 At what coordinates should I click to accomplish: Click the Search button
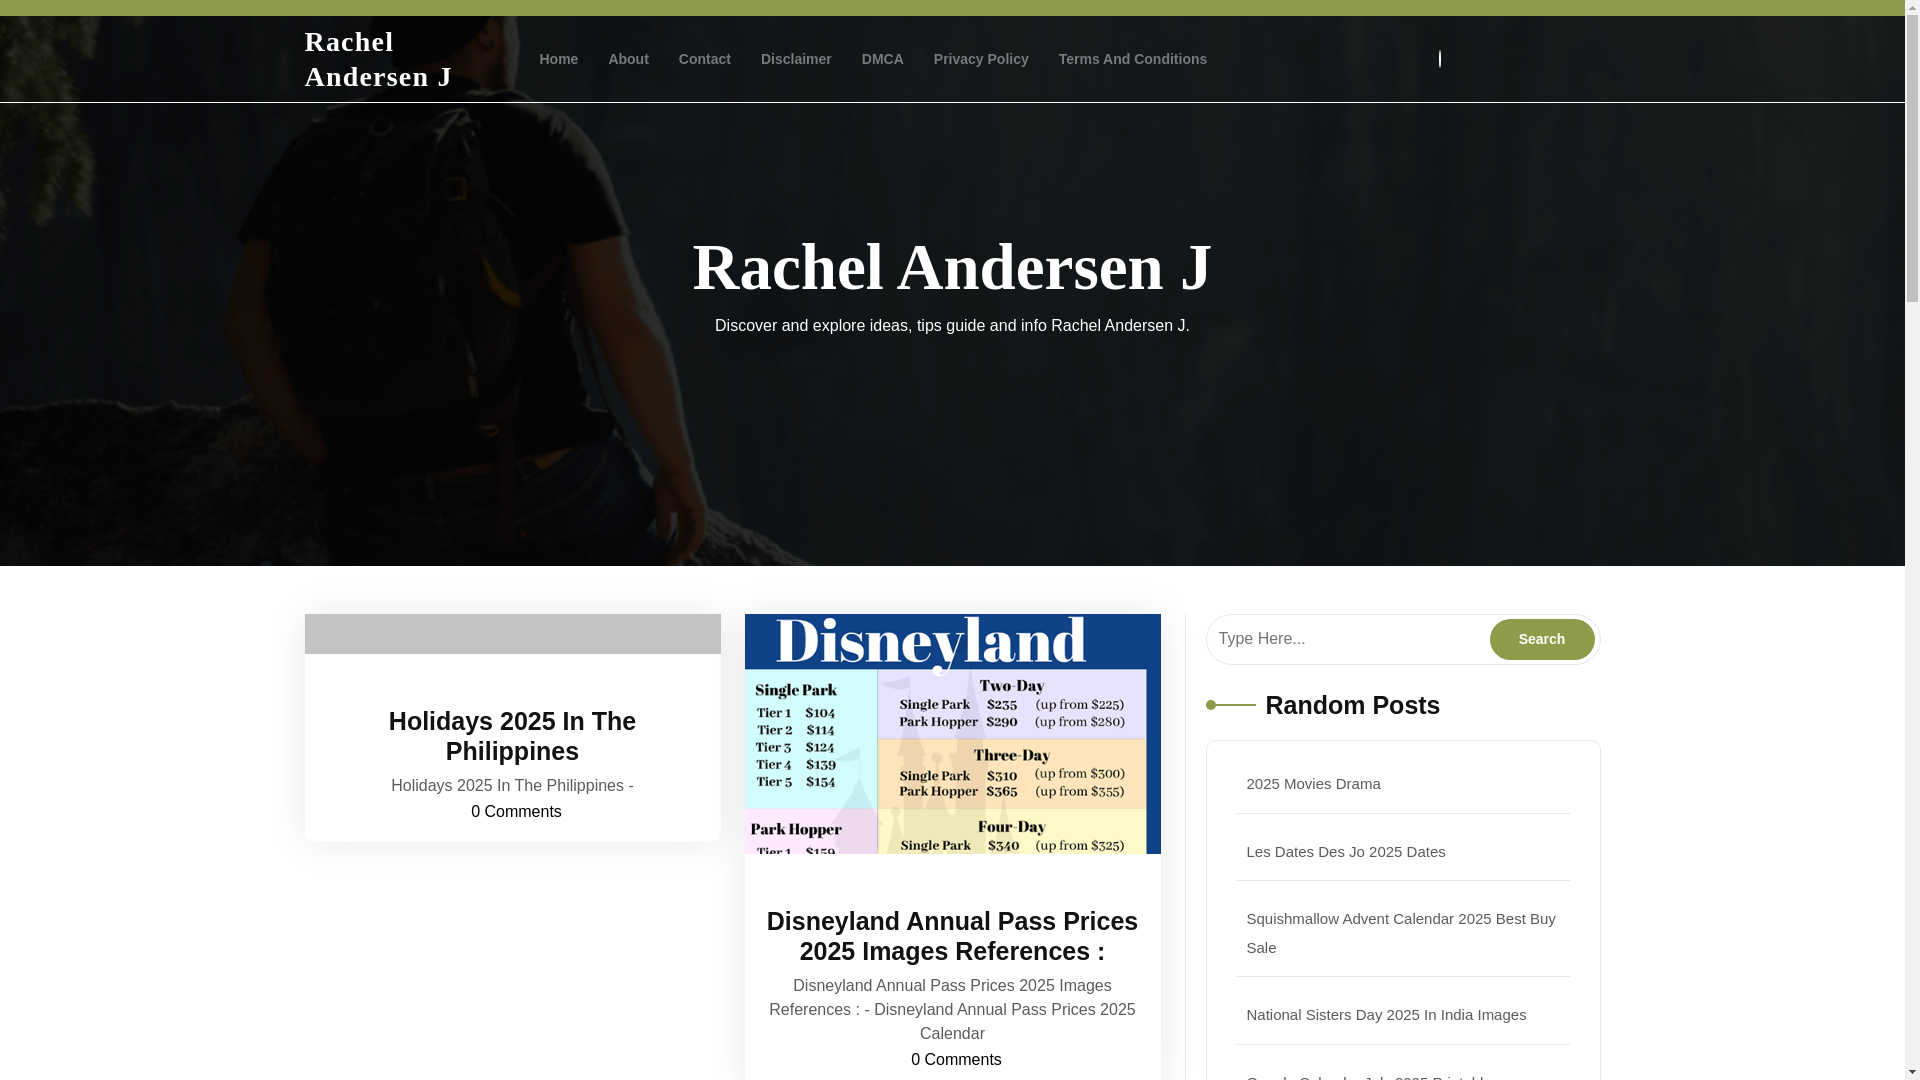click(x=1541, y=639)
